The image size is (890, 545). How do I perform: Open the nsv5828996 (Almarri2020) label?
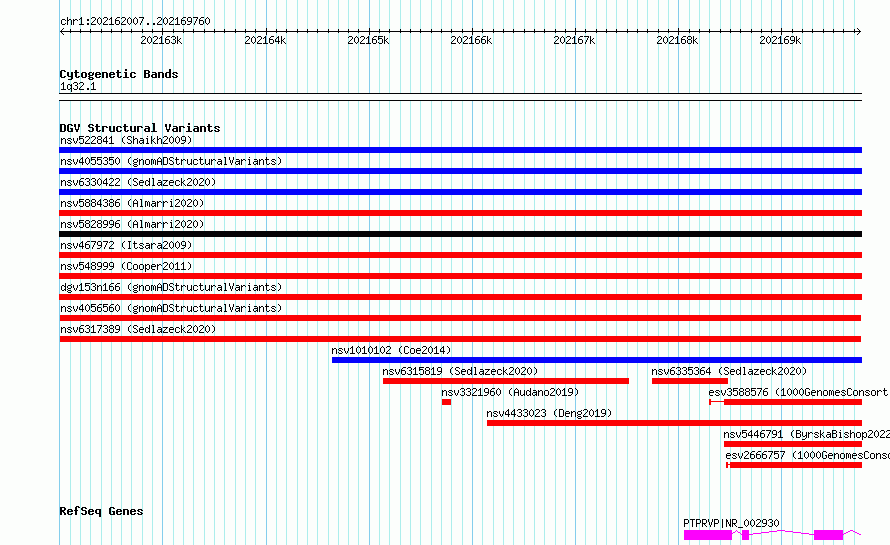click(132, 224)
